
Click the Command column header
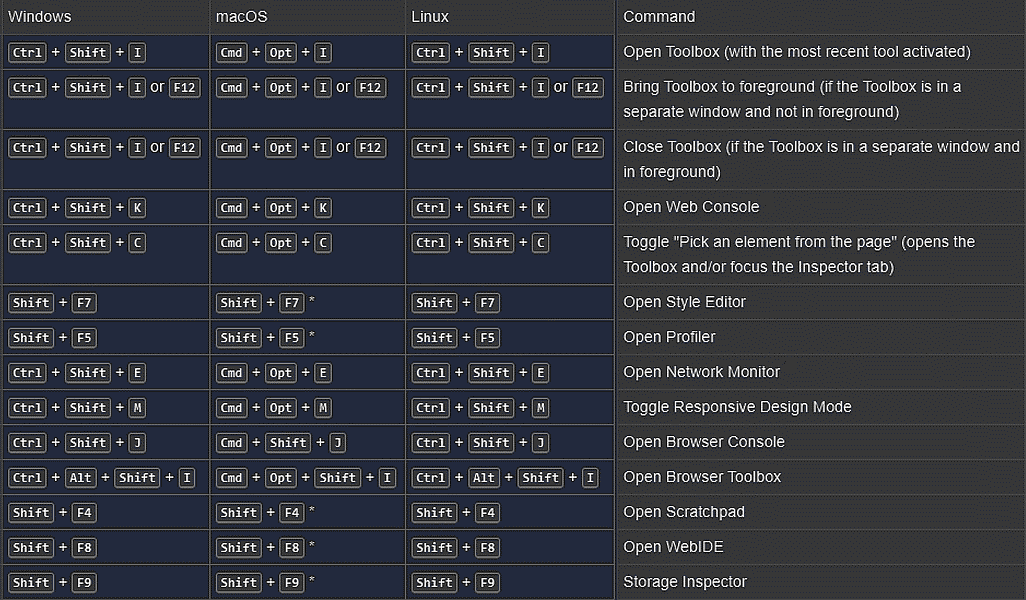pyautogui.click(x=659, y=17)
